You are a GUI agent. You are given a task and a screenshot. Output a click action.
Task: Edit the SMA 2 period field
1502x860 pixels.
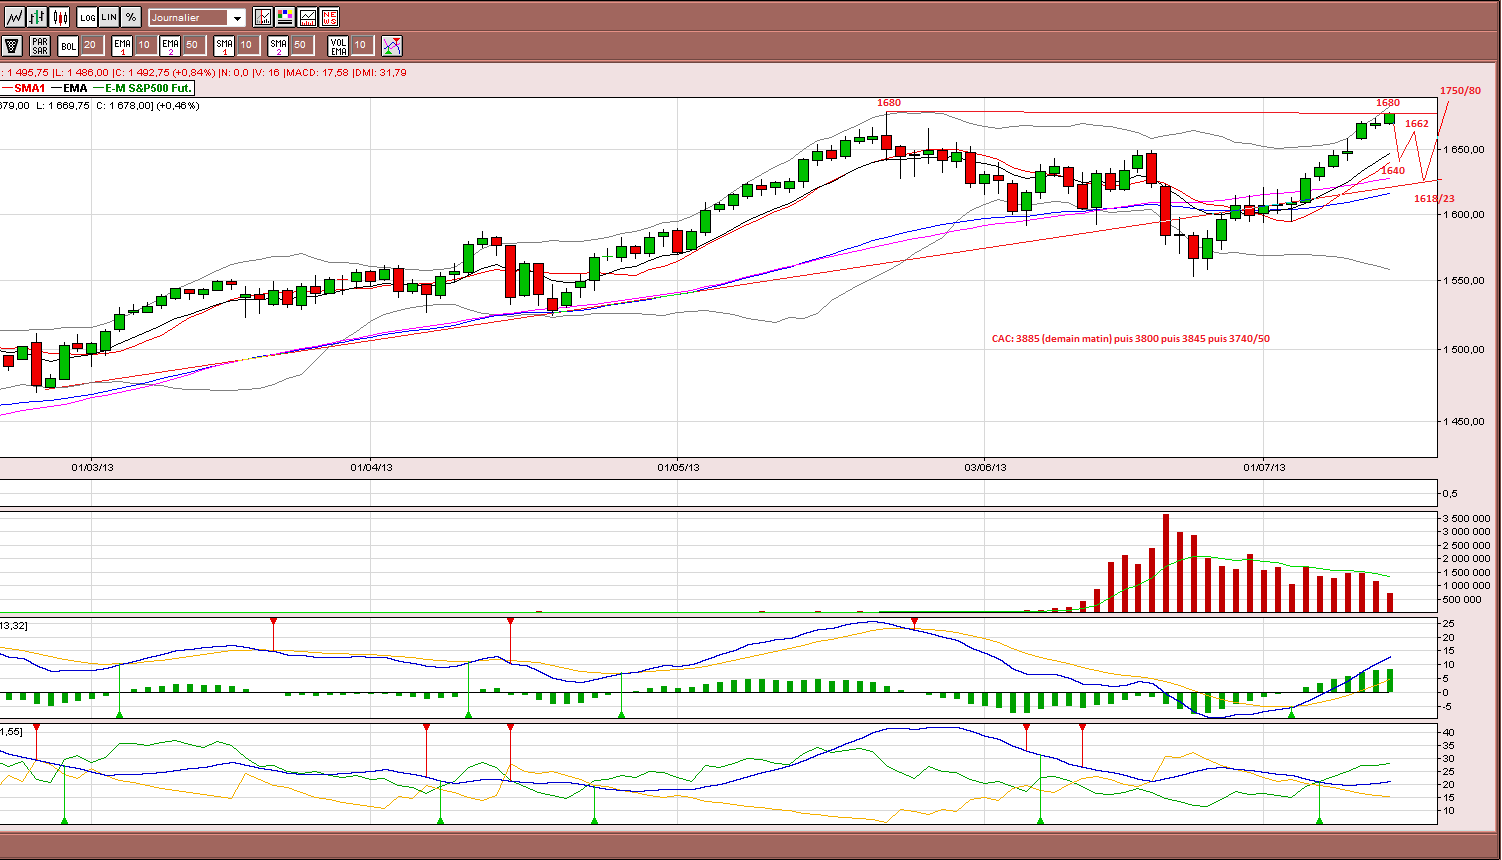click(301, 45)
